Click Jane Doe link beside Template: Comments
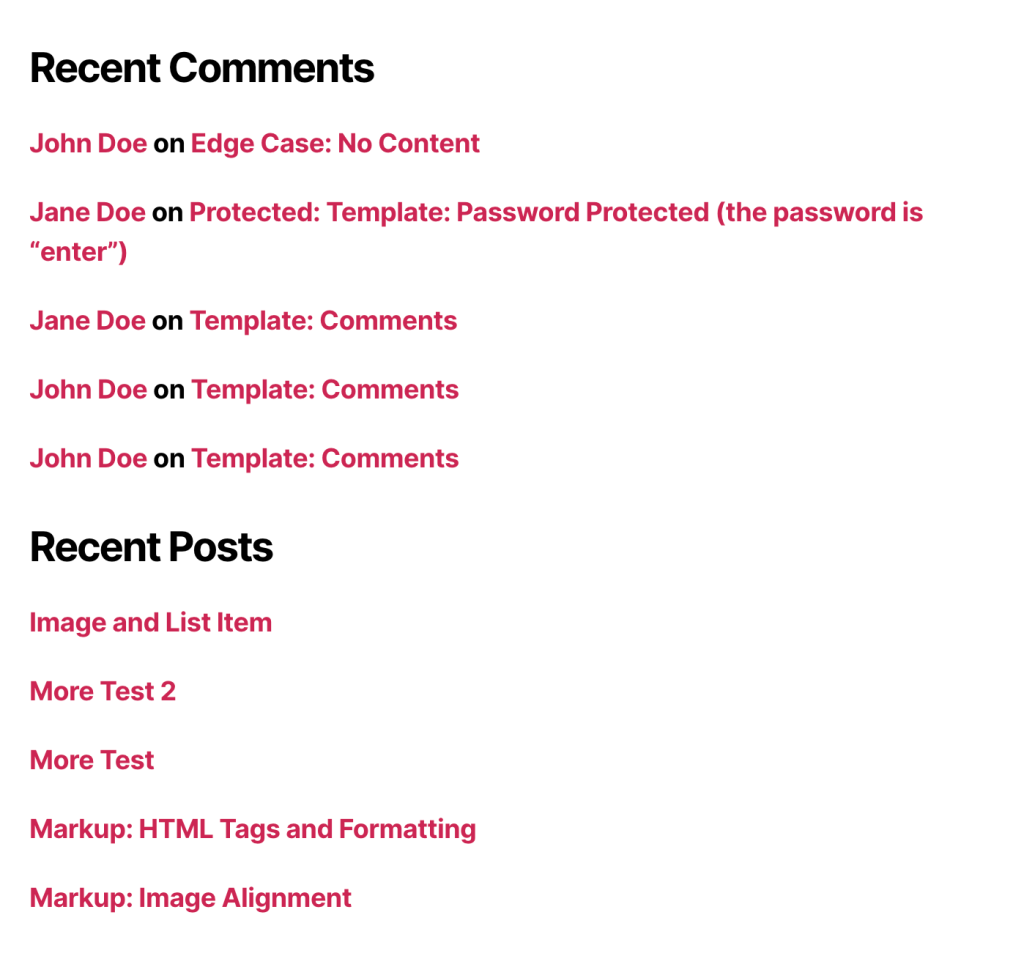 pyautogui.click(x=88, y=321)
